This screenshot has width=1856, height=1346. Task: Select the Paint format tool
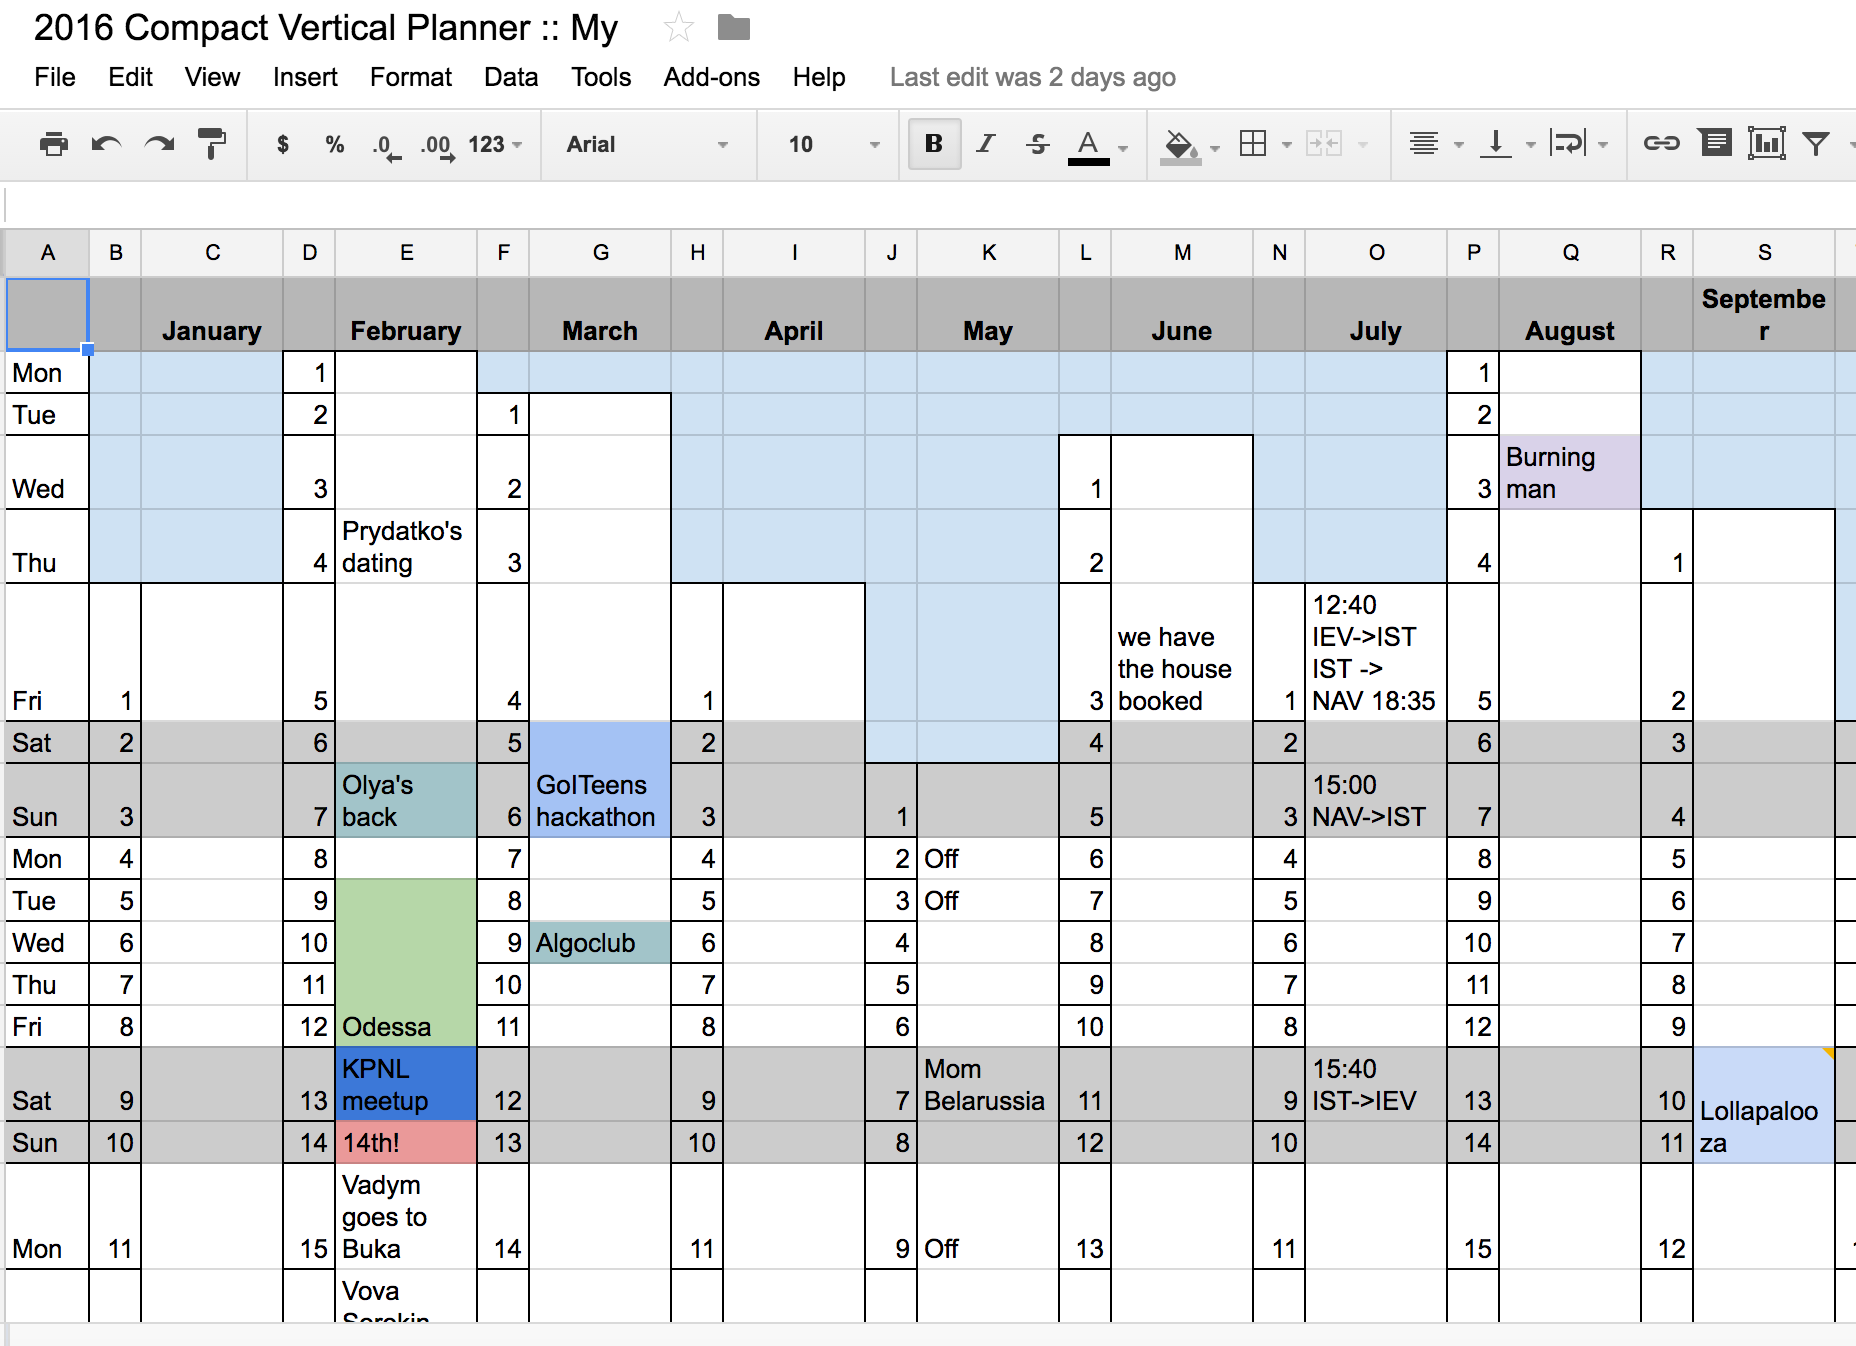tap(212, 144)
